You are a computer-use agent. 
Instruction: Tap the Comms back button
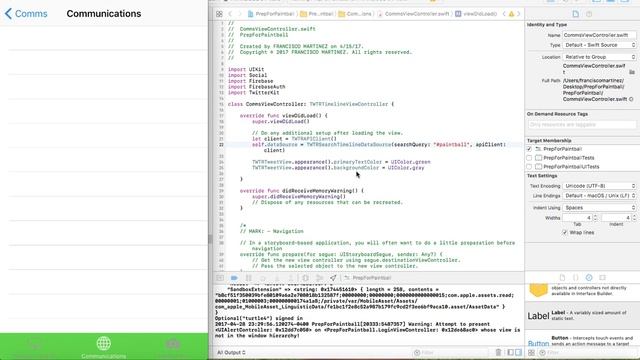(x=26, y=13)
